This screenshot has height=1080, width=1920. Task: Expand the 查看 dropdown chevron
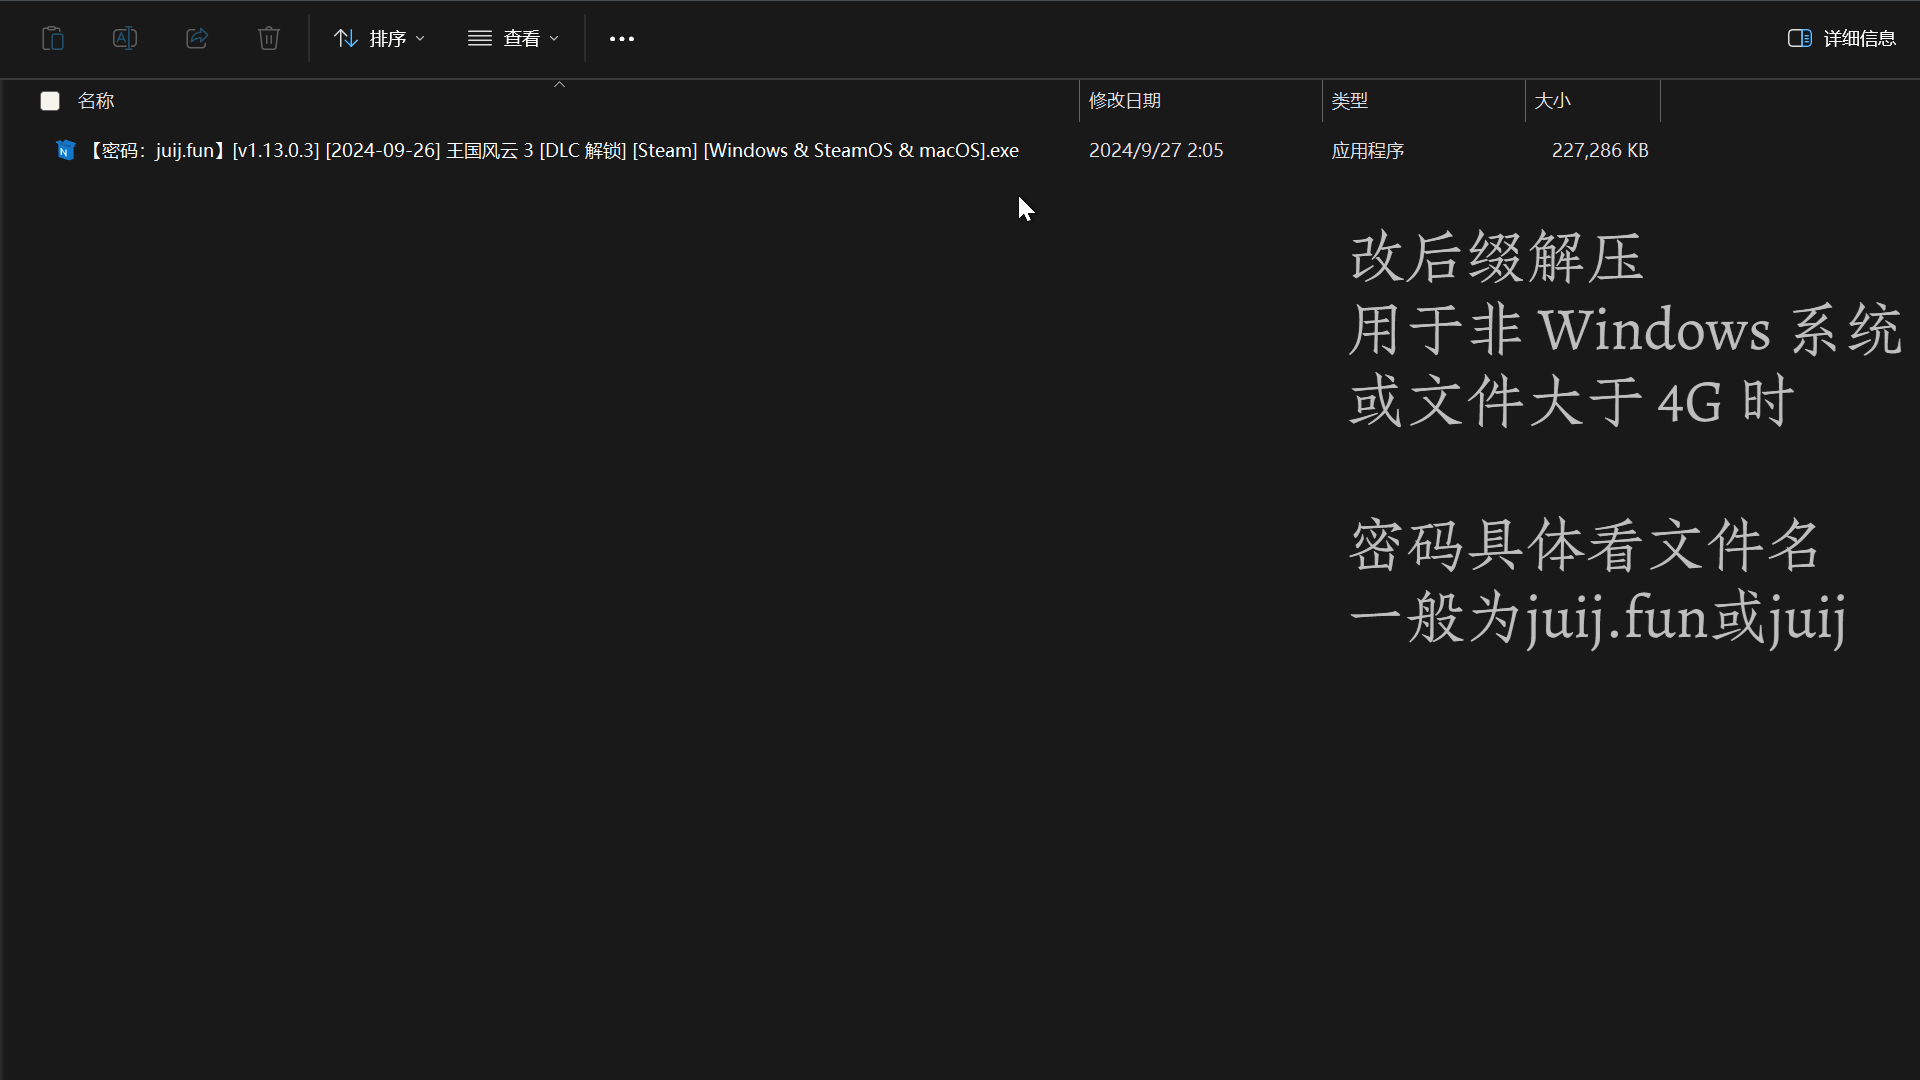pyautogui.click(x=554, y=38)
